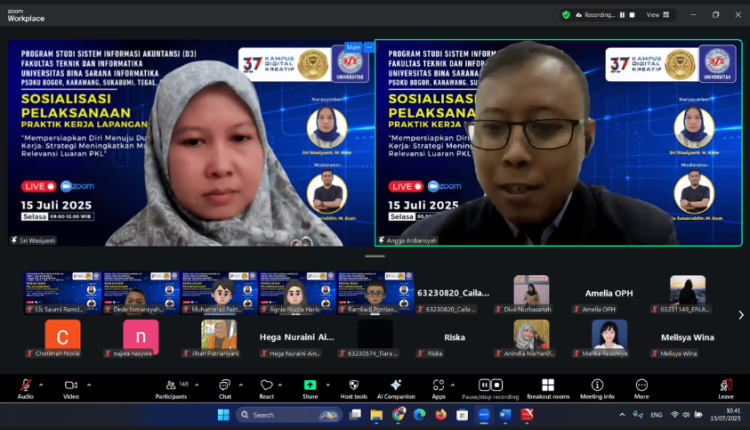This screenshot has height=430, width=750.
Task: Select Agnia Ruzia Haris avatar thumbnail
Action: [297, 293]
